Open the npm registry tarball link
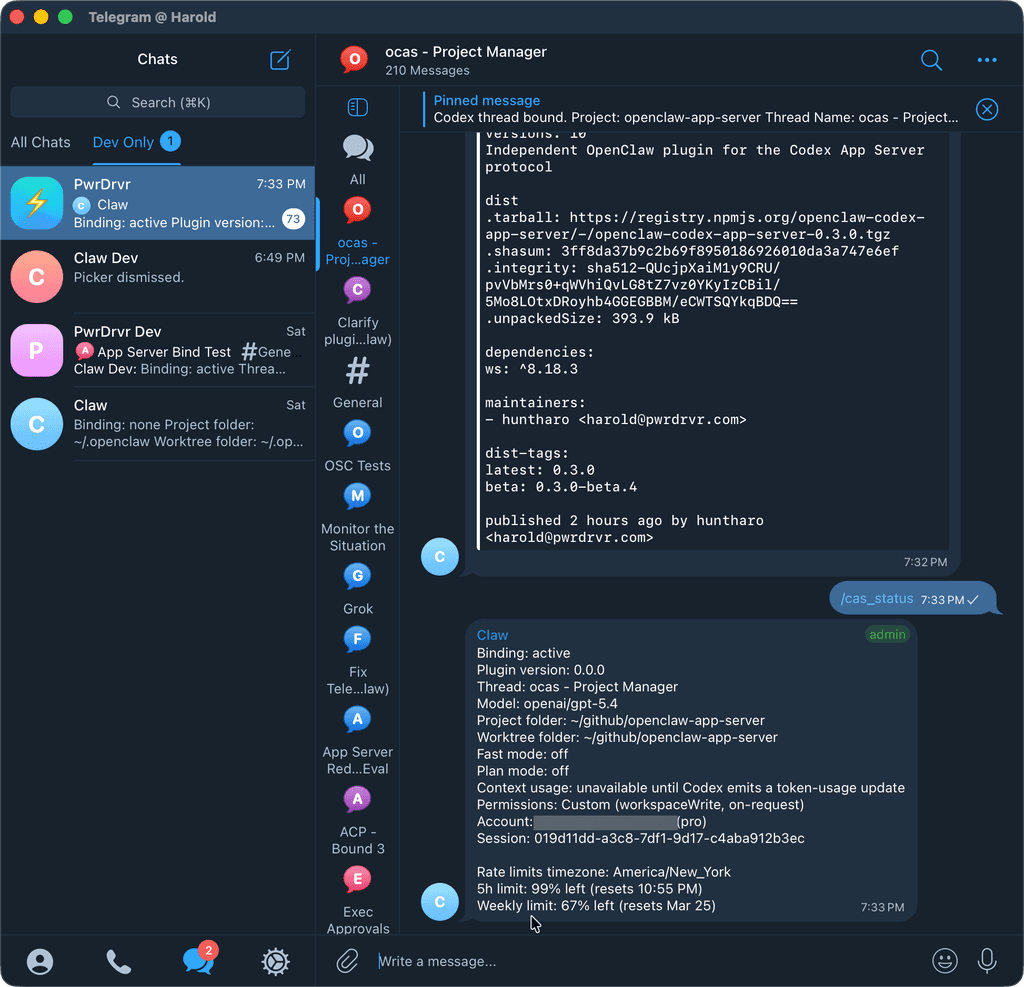 click(705, 226)
